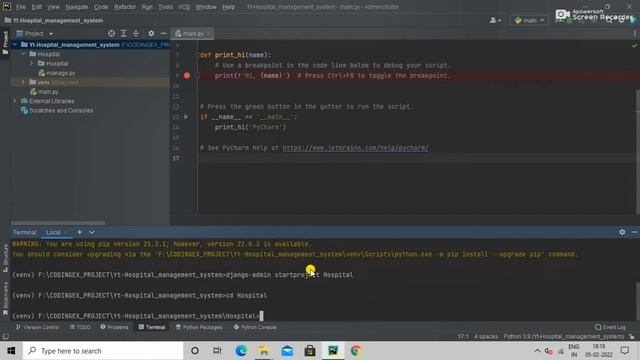Open the user account icon dropdown
640x360 pixels.
coord(495,20)
